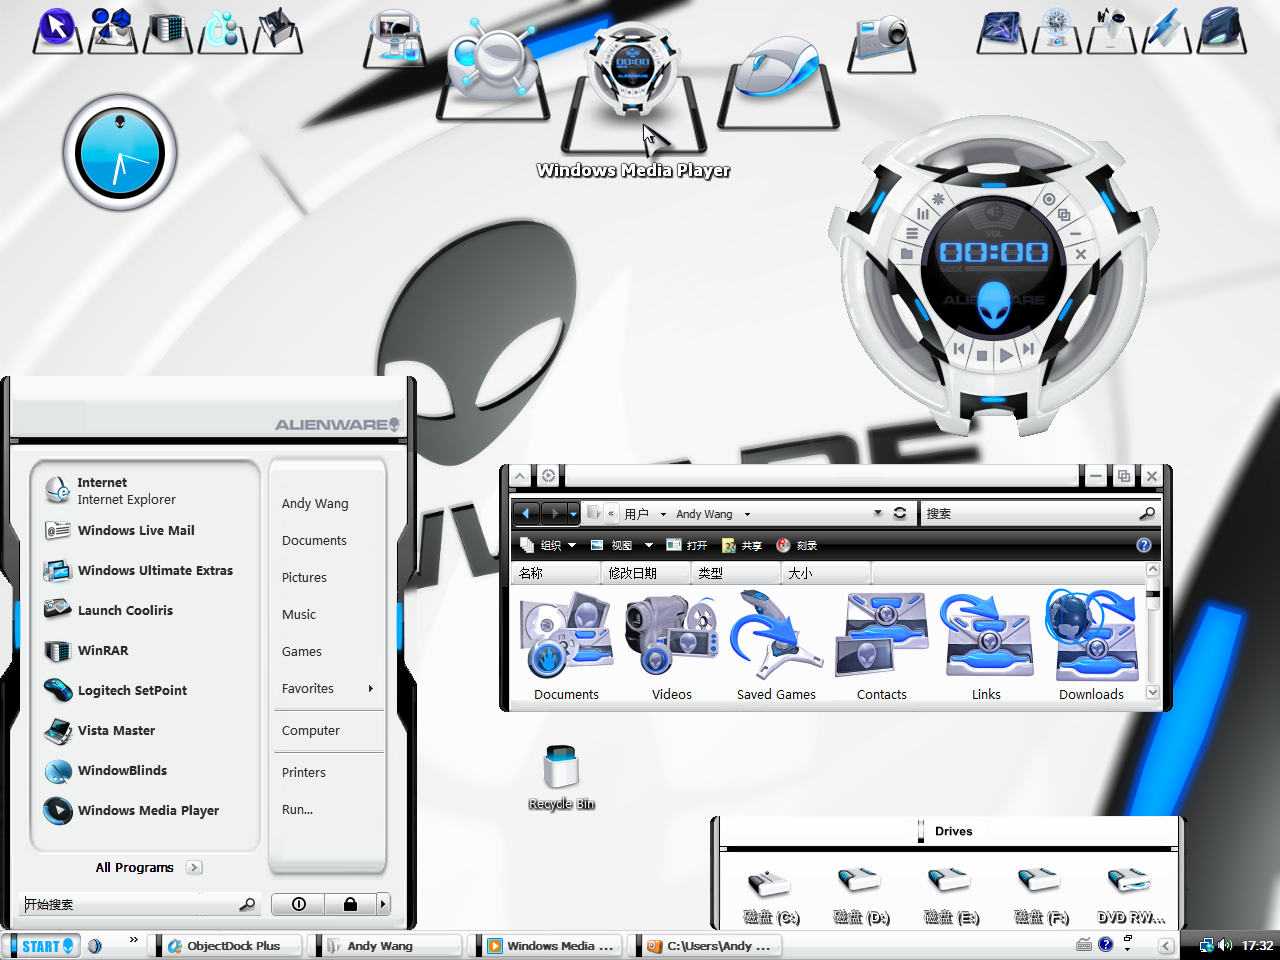This screenshot has height=960, width=1280.
Task: Click 刻录 burn in the explorer toolbar
Action: click(797, 545)
